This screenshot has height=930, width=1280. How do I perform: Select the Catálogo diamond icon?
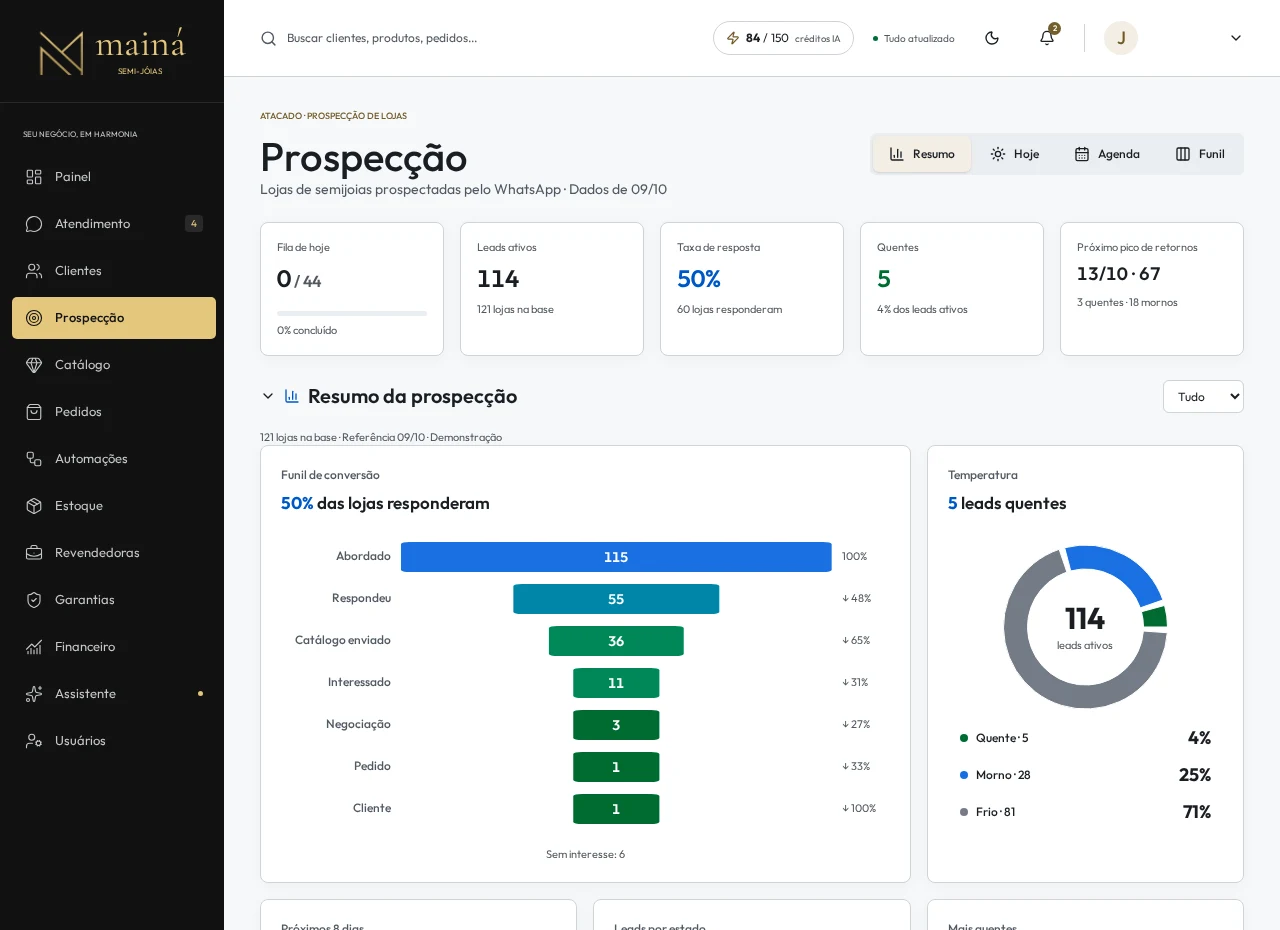click(34, 365)
